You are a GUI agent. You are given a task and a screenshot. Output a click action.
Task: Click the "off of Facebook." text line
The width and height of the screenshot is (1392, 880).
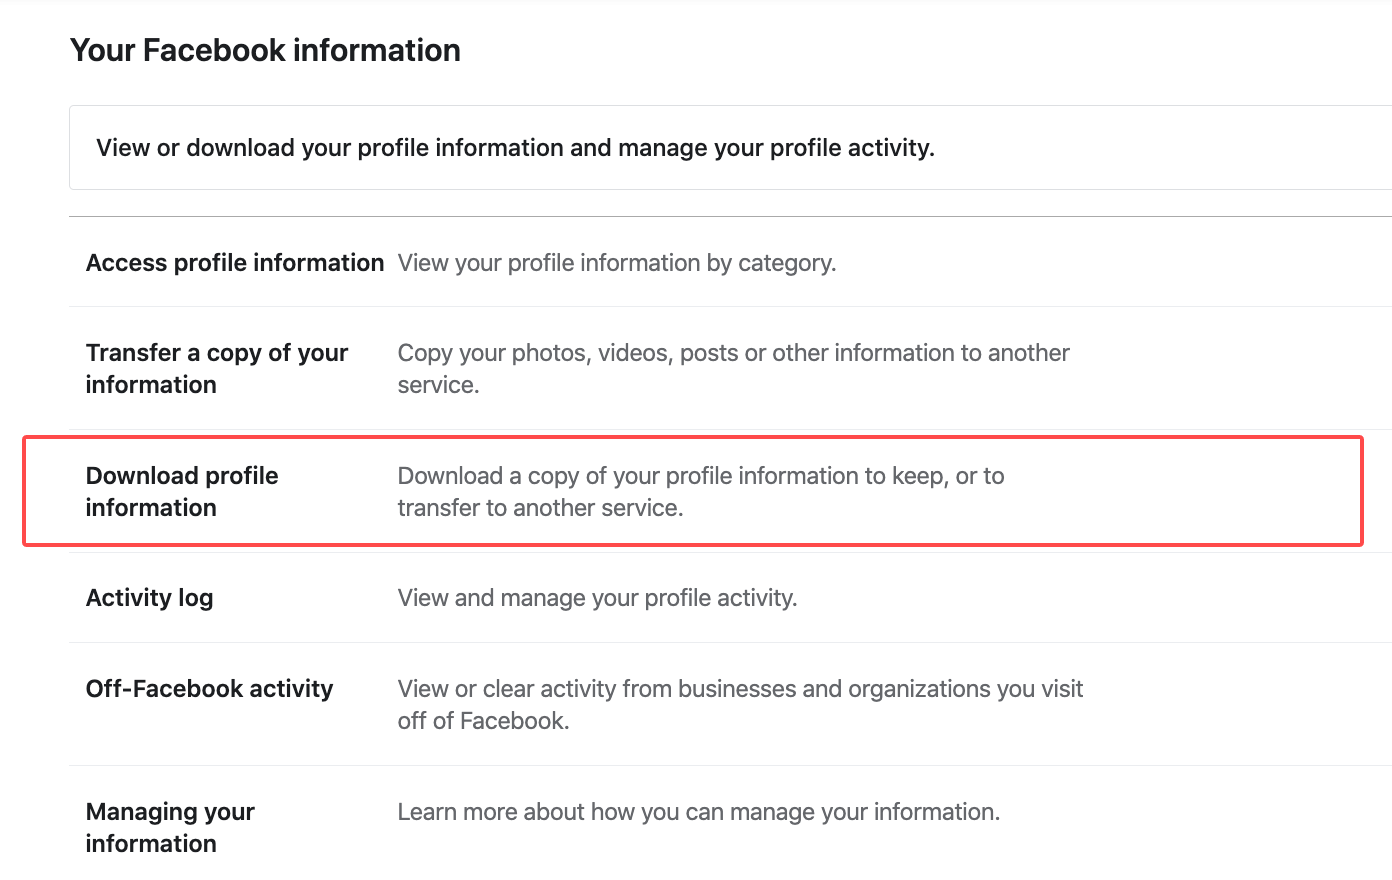click(483, 721)
